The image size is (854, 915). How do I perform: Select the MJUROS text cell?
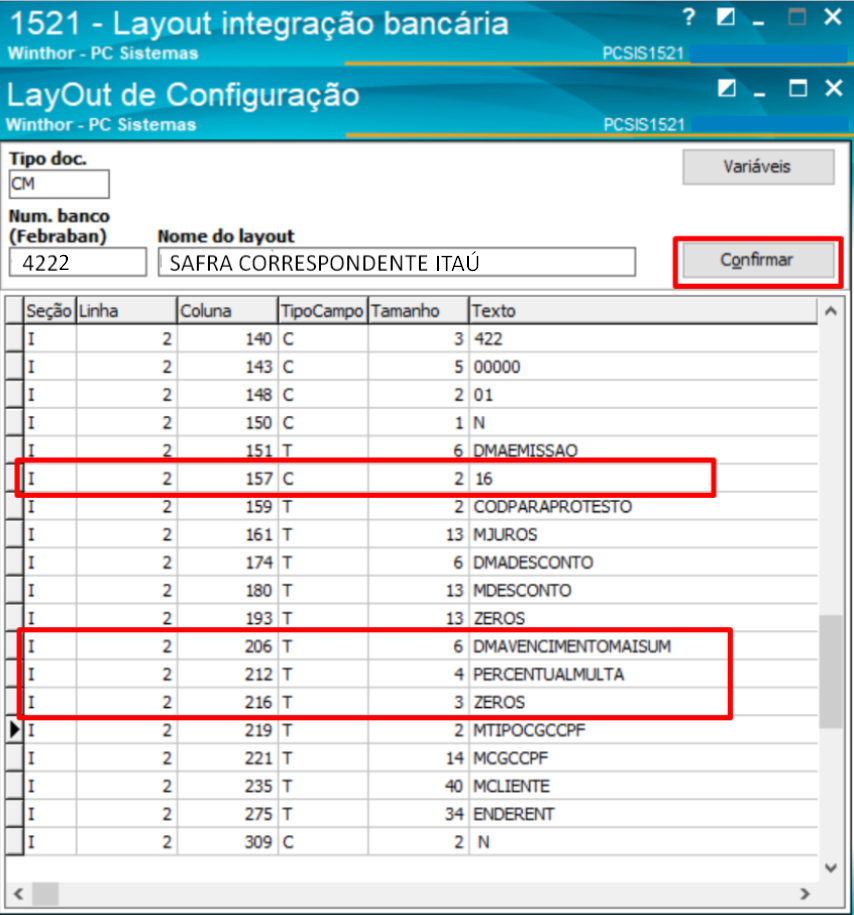(x=643, y=535)
